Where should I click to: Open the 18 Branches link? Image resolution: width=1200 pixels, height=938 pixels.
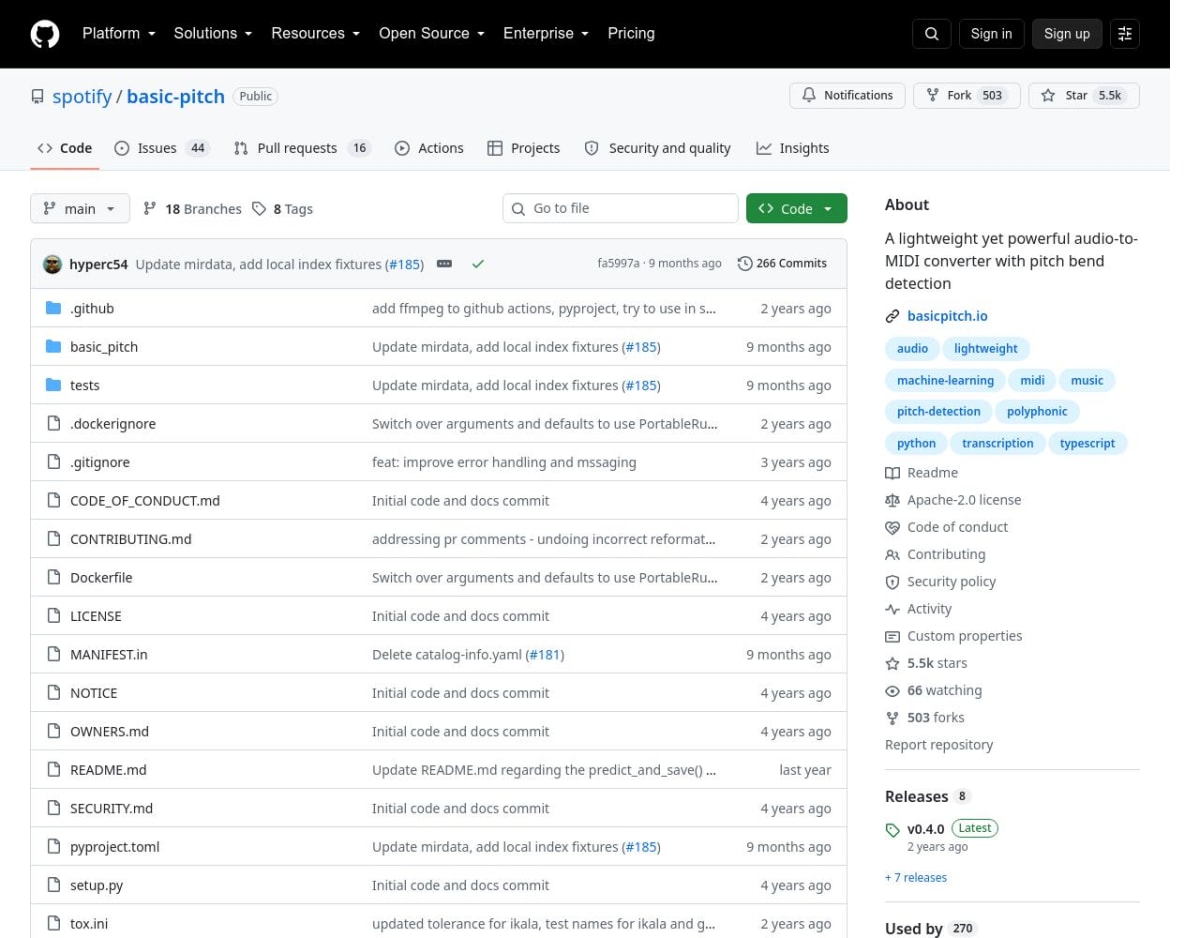192,209
